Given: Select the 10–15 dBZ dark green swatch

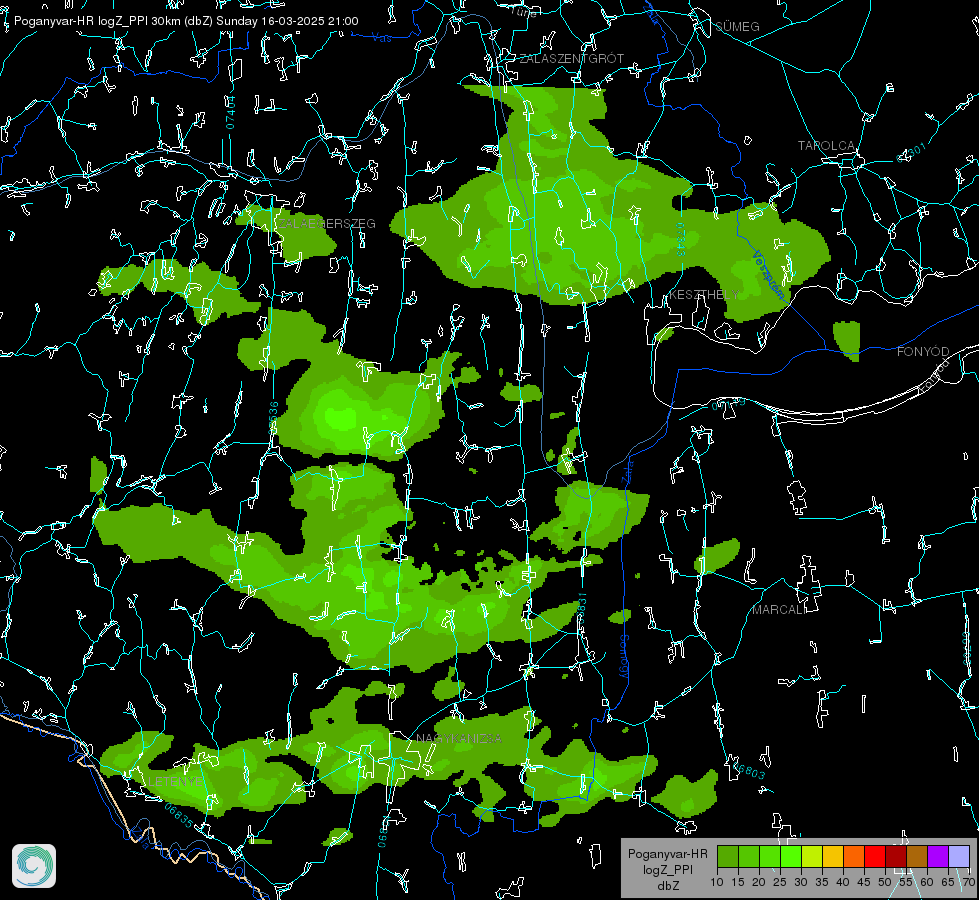Looking at the screenshot, I should pos(728,856).
